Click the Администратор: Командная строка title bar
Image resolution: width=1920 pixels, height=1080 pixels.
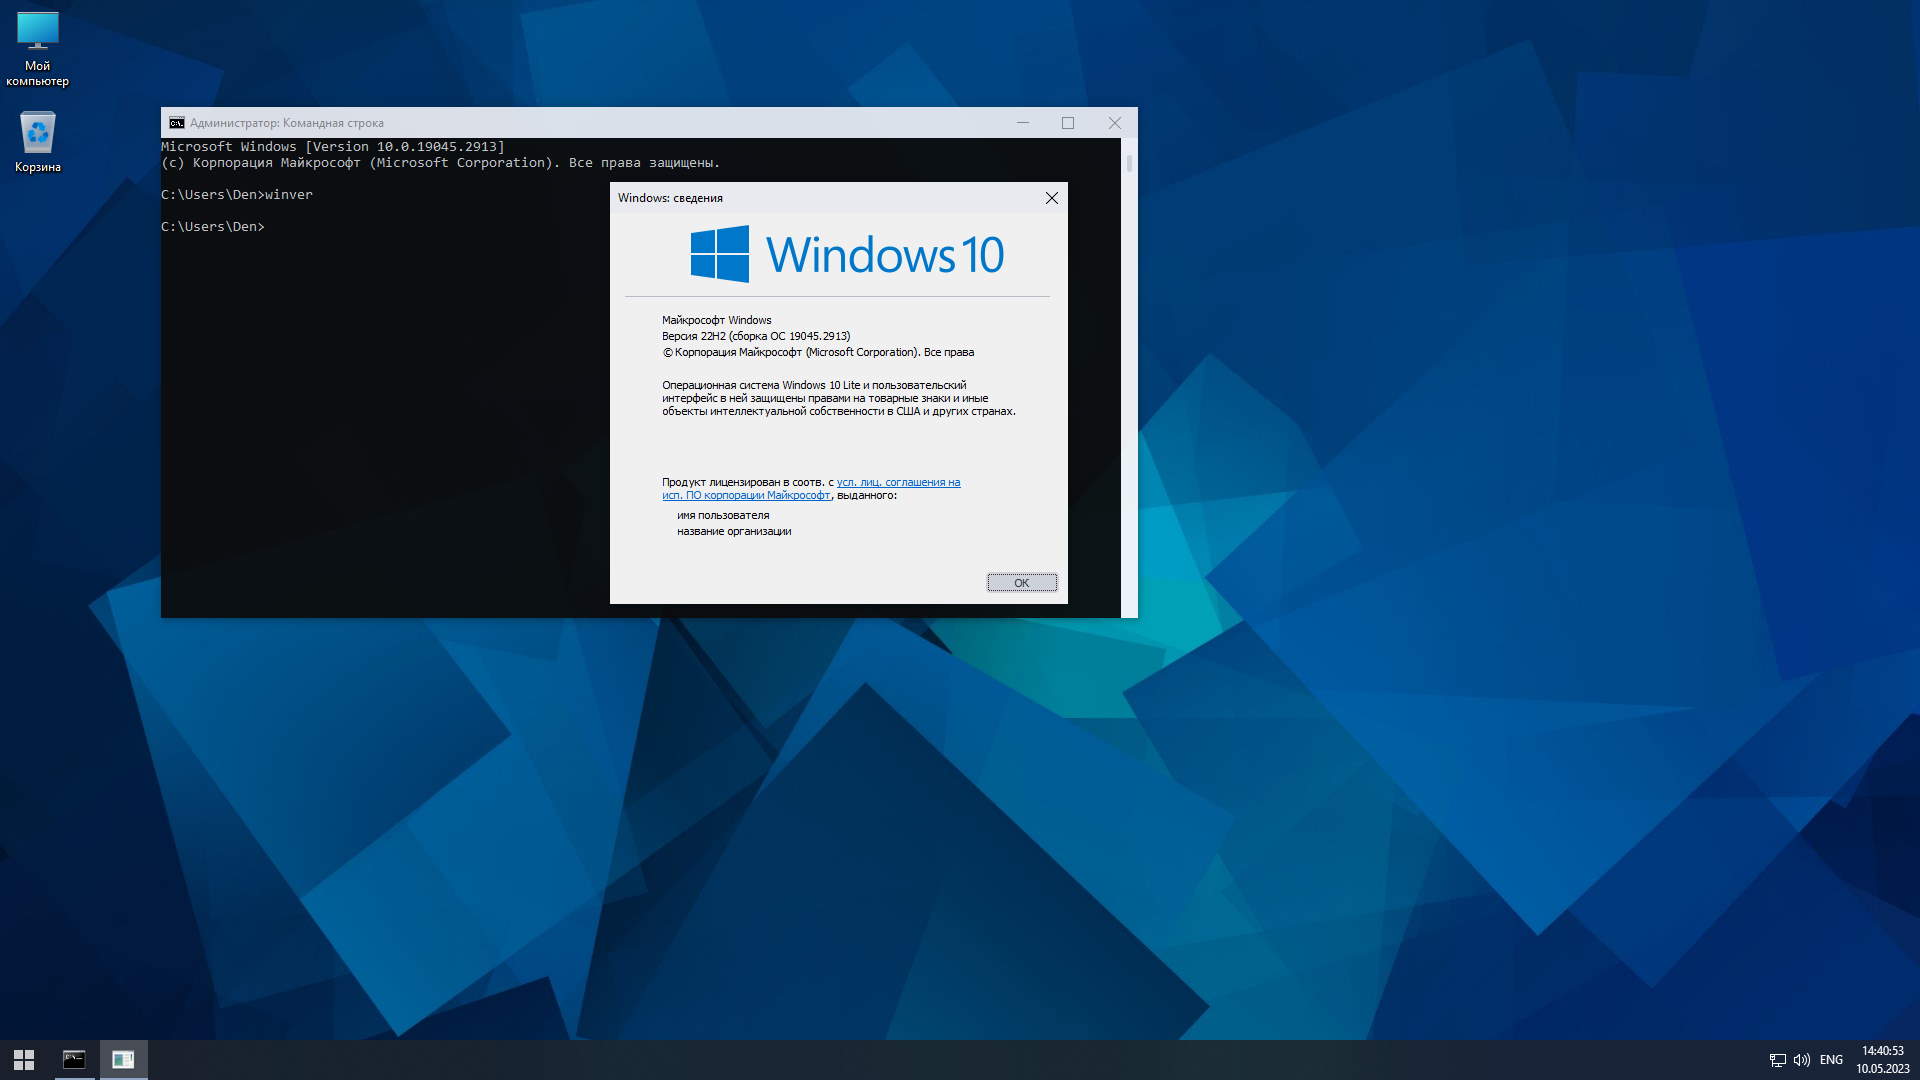point(600,123)
